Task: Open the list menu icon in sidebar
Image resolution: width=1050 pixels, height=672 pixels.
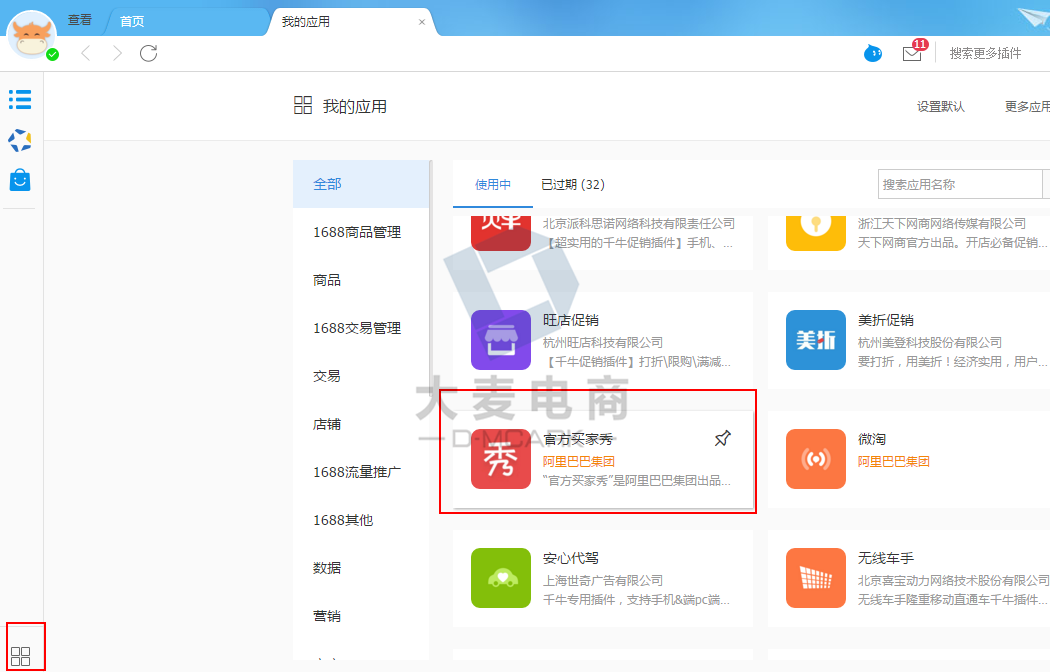Action: coord(20,99)
